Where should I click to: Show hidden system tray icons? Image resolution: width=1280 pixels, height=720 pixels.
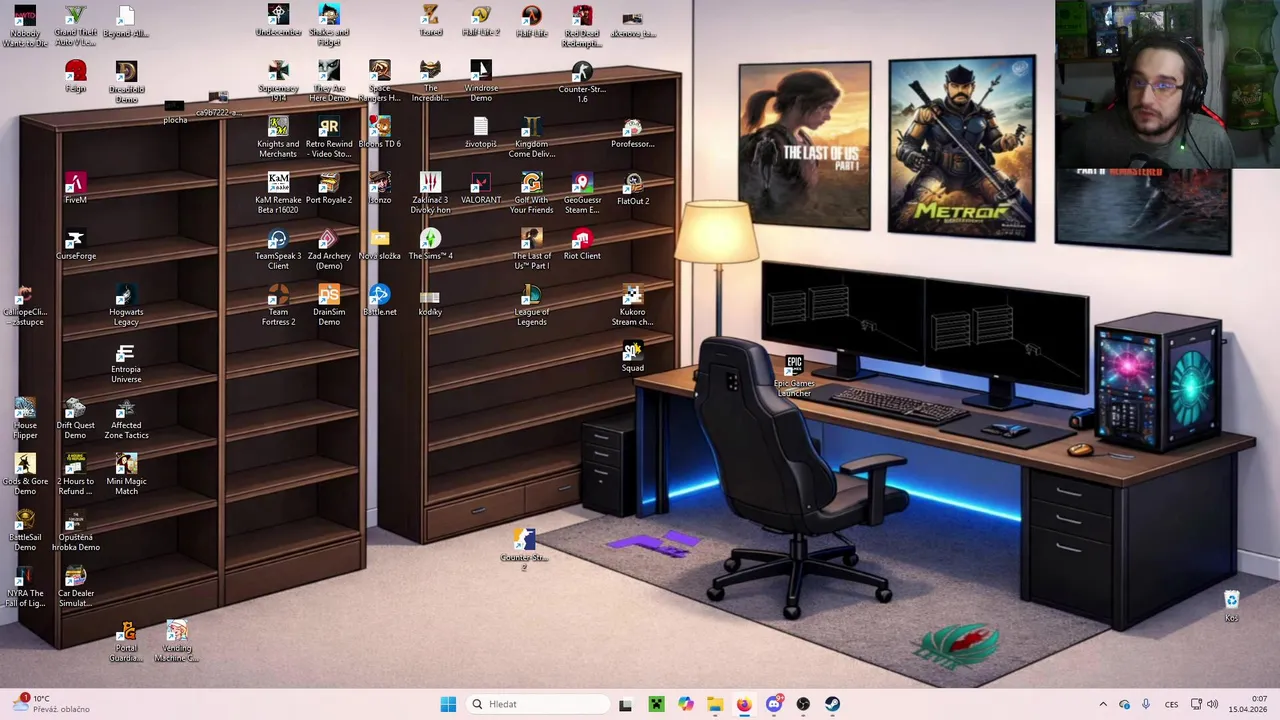pyautogui.click(x=1103, y=704)
